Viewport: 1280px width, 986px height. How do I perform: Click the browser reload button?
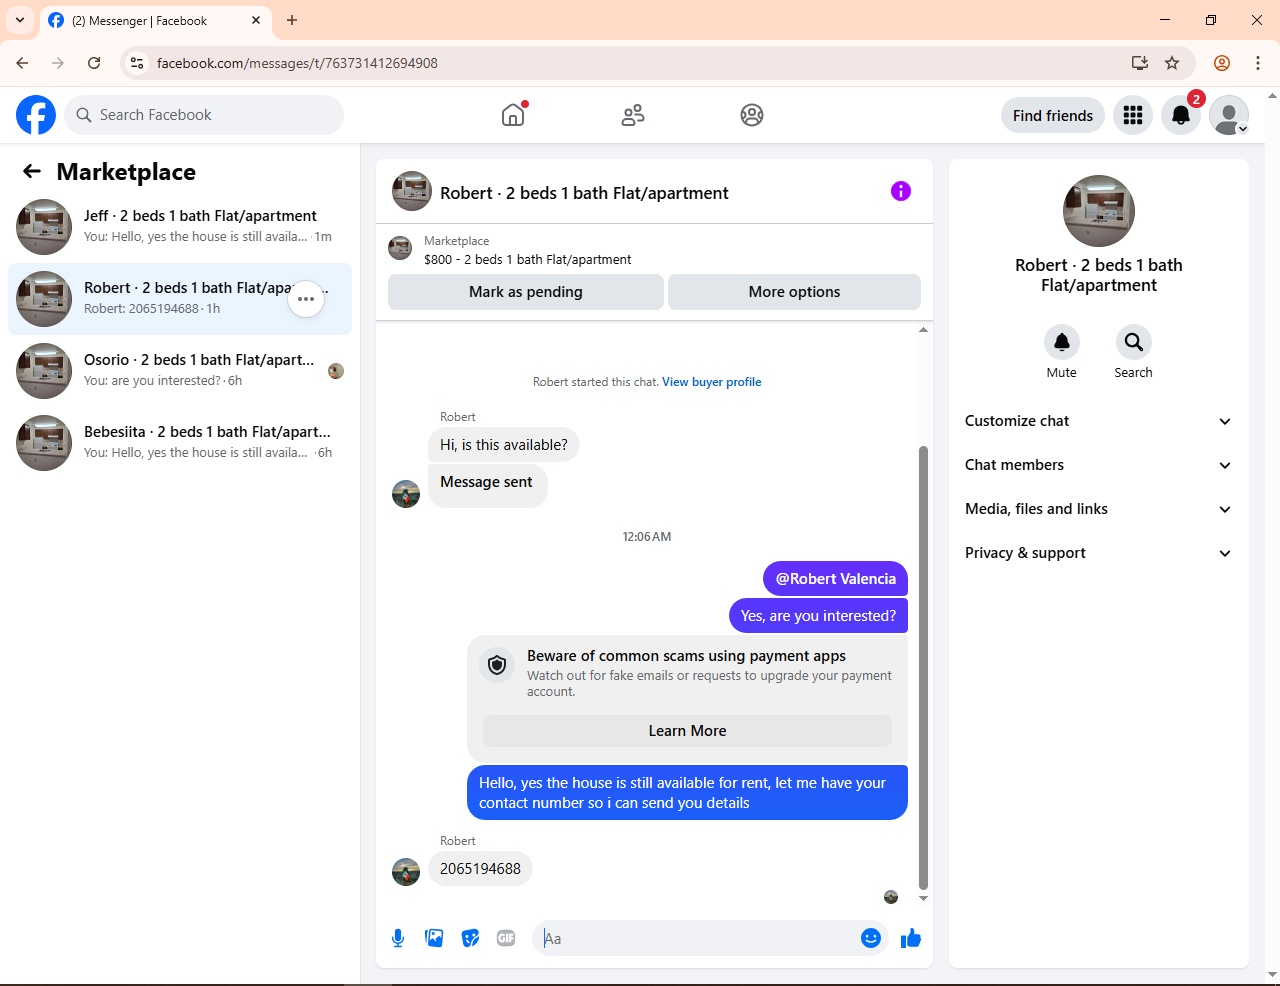(x=94, y=63)
